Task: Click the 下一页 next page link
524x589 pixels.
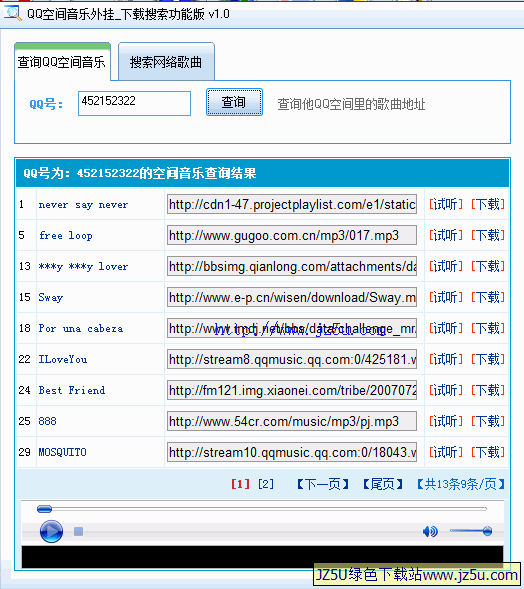Action: pyautogui.click(x=323, y=484)
